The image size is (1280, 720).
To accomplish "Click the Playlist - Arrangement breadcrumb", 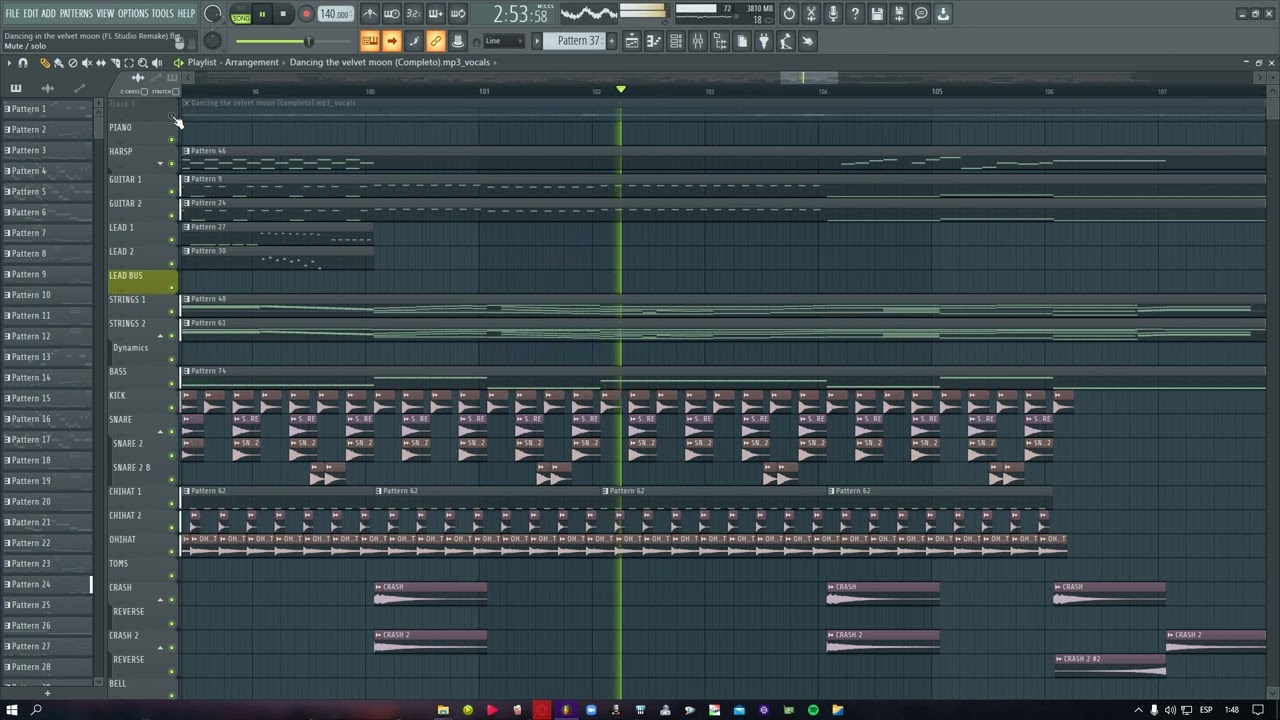I will click(x=233, y=62).
